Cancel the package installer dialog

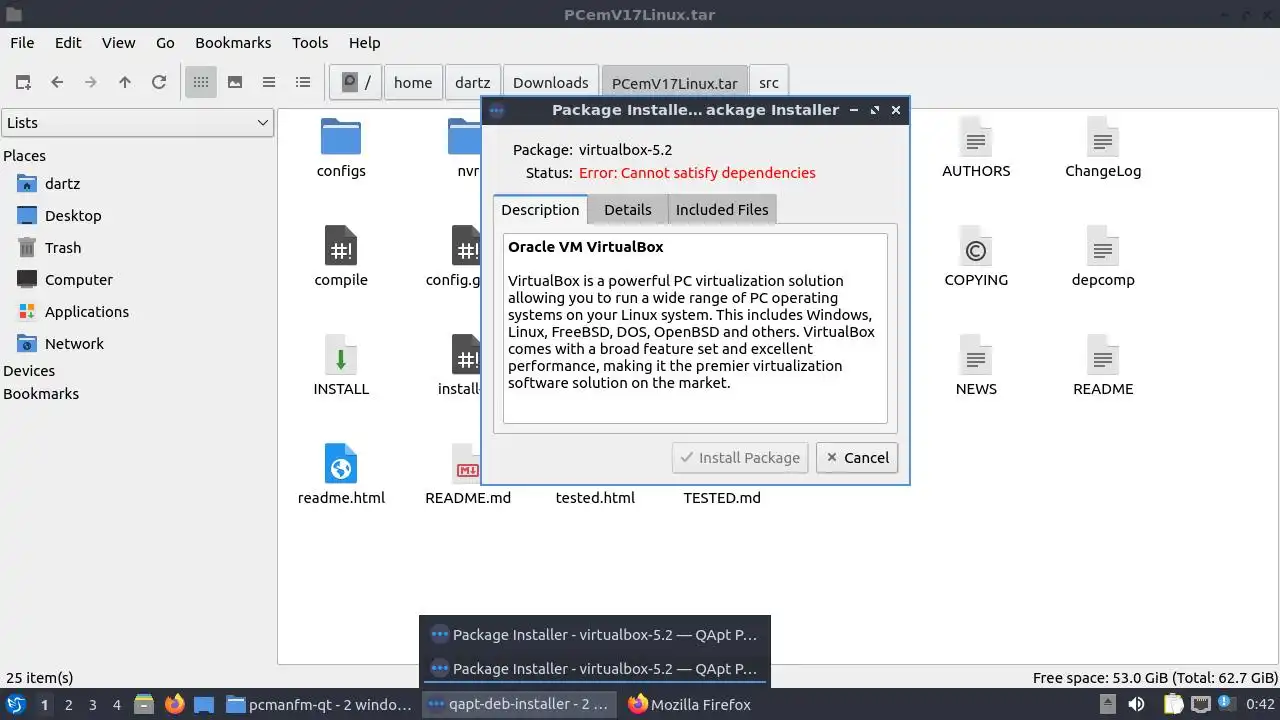(857, 458)
